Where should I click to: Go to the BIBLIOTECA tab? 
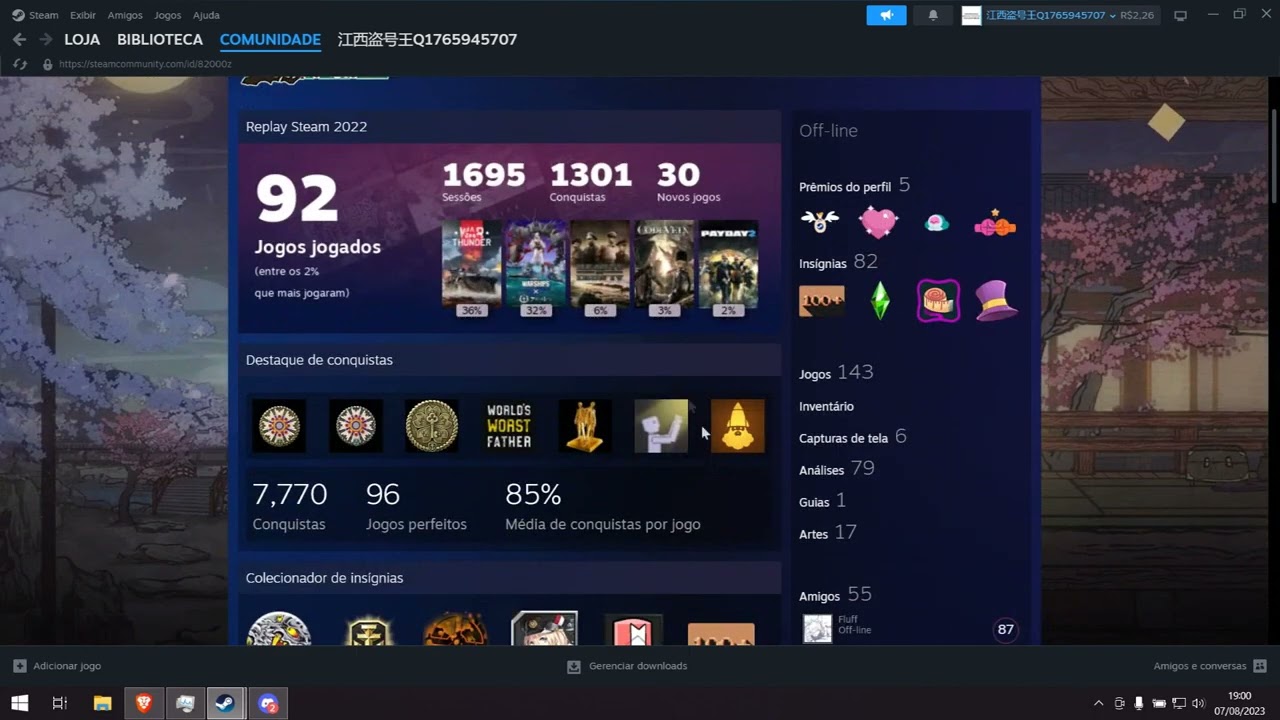pos(160,39)
